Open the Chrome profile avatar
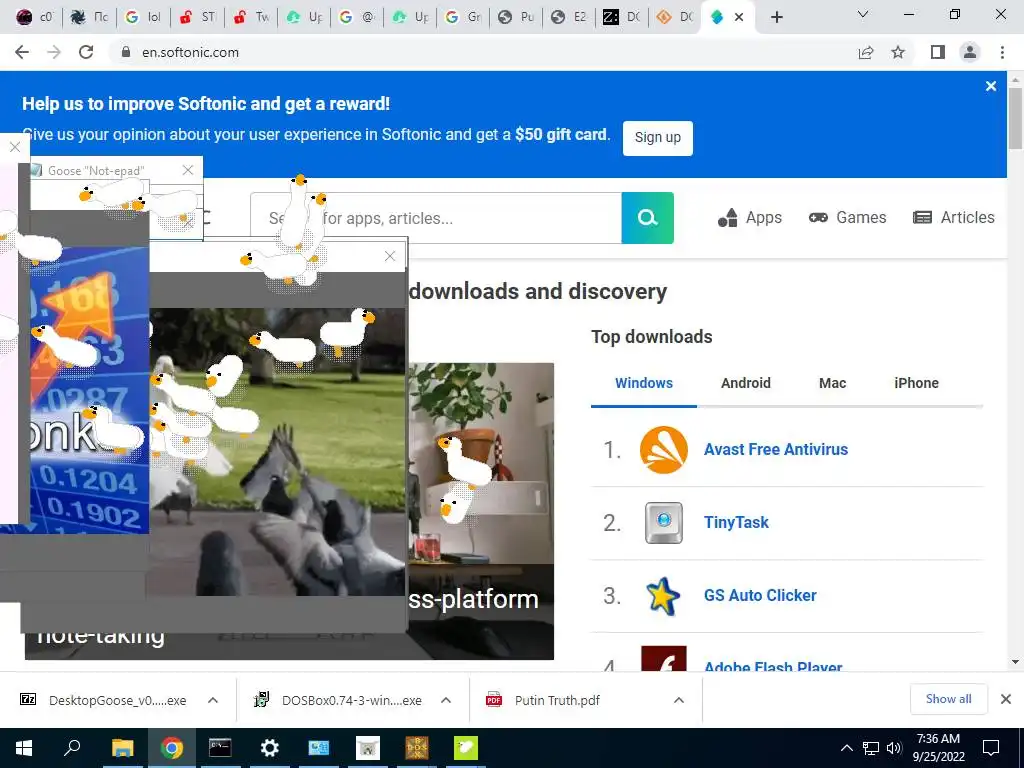 970,52
